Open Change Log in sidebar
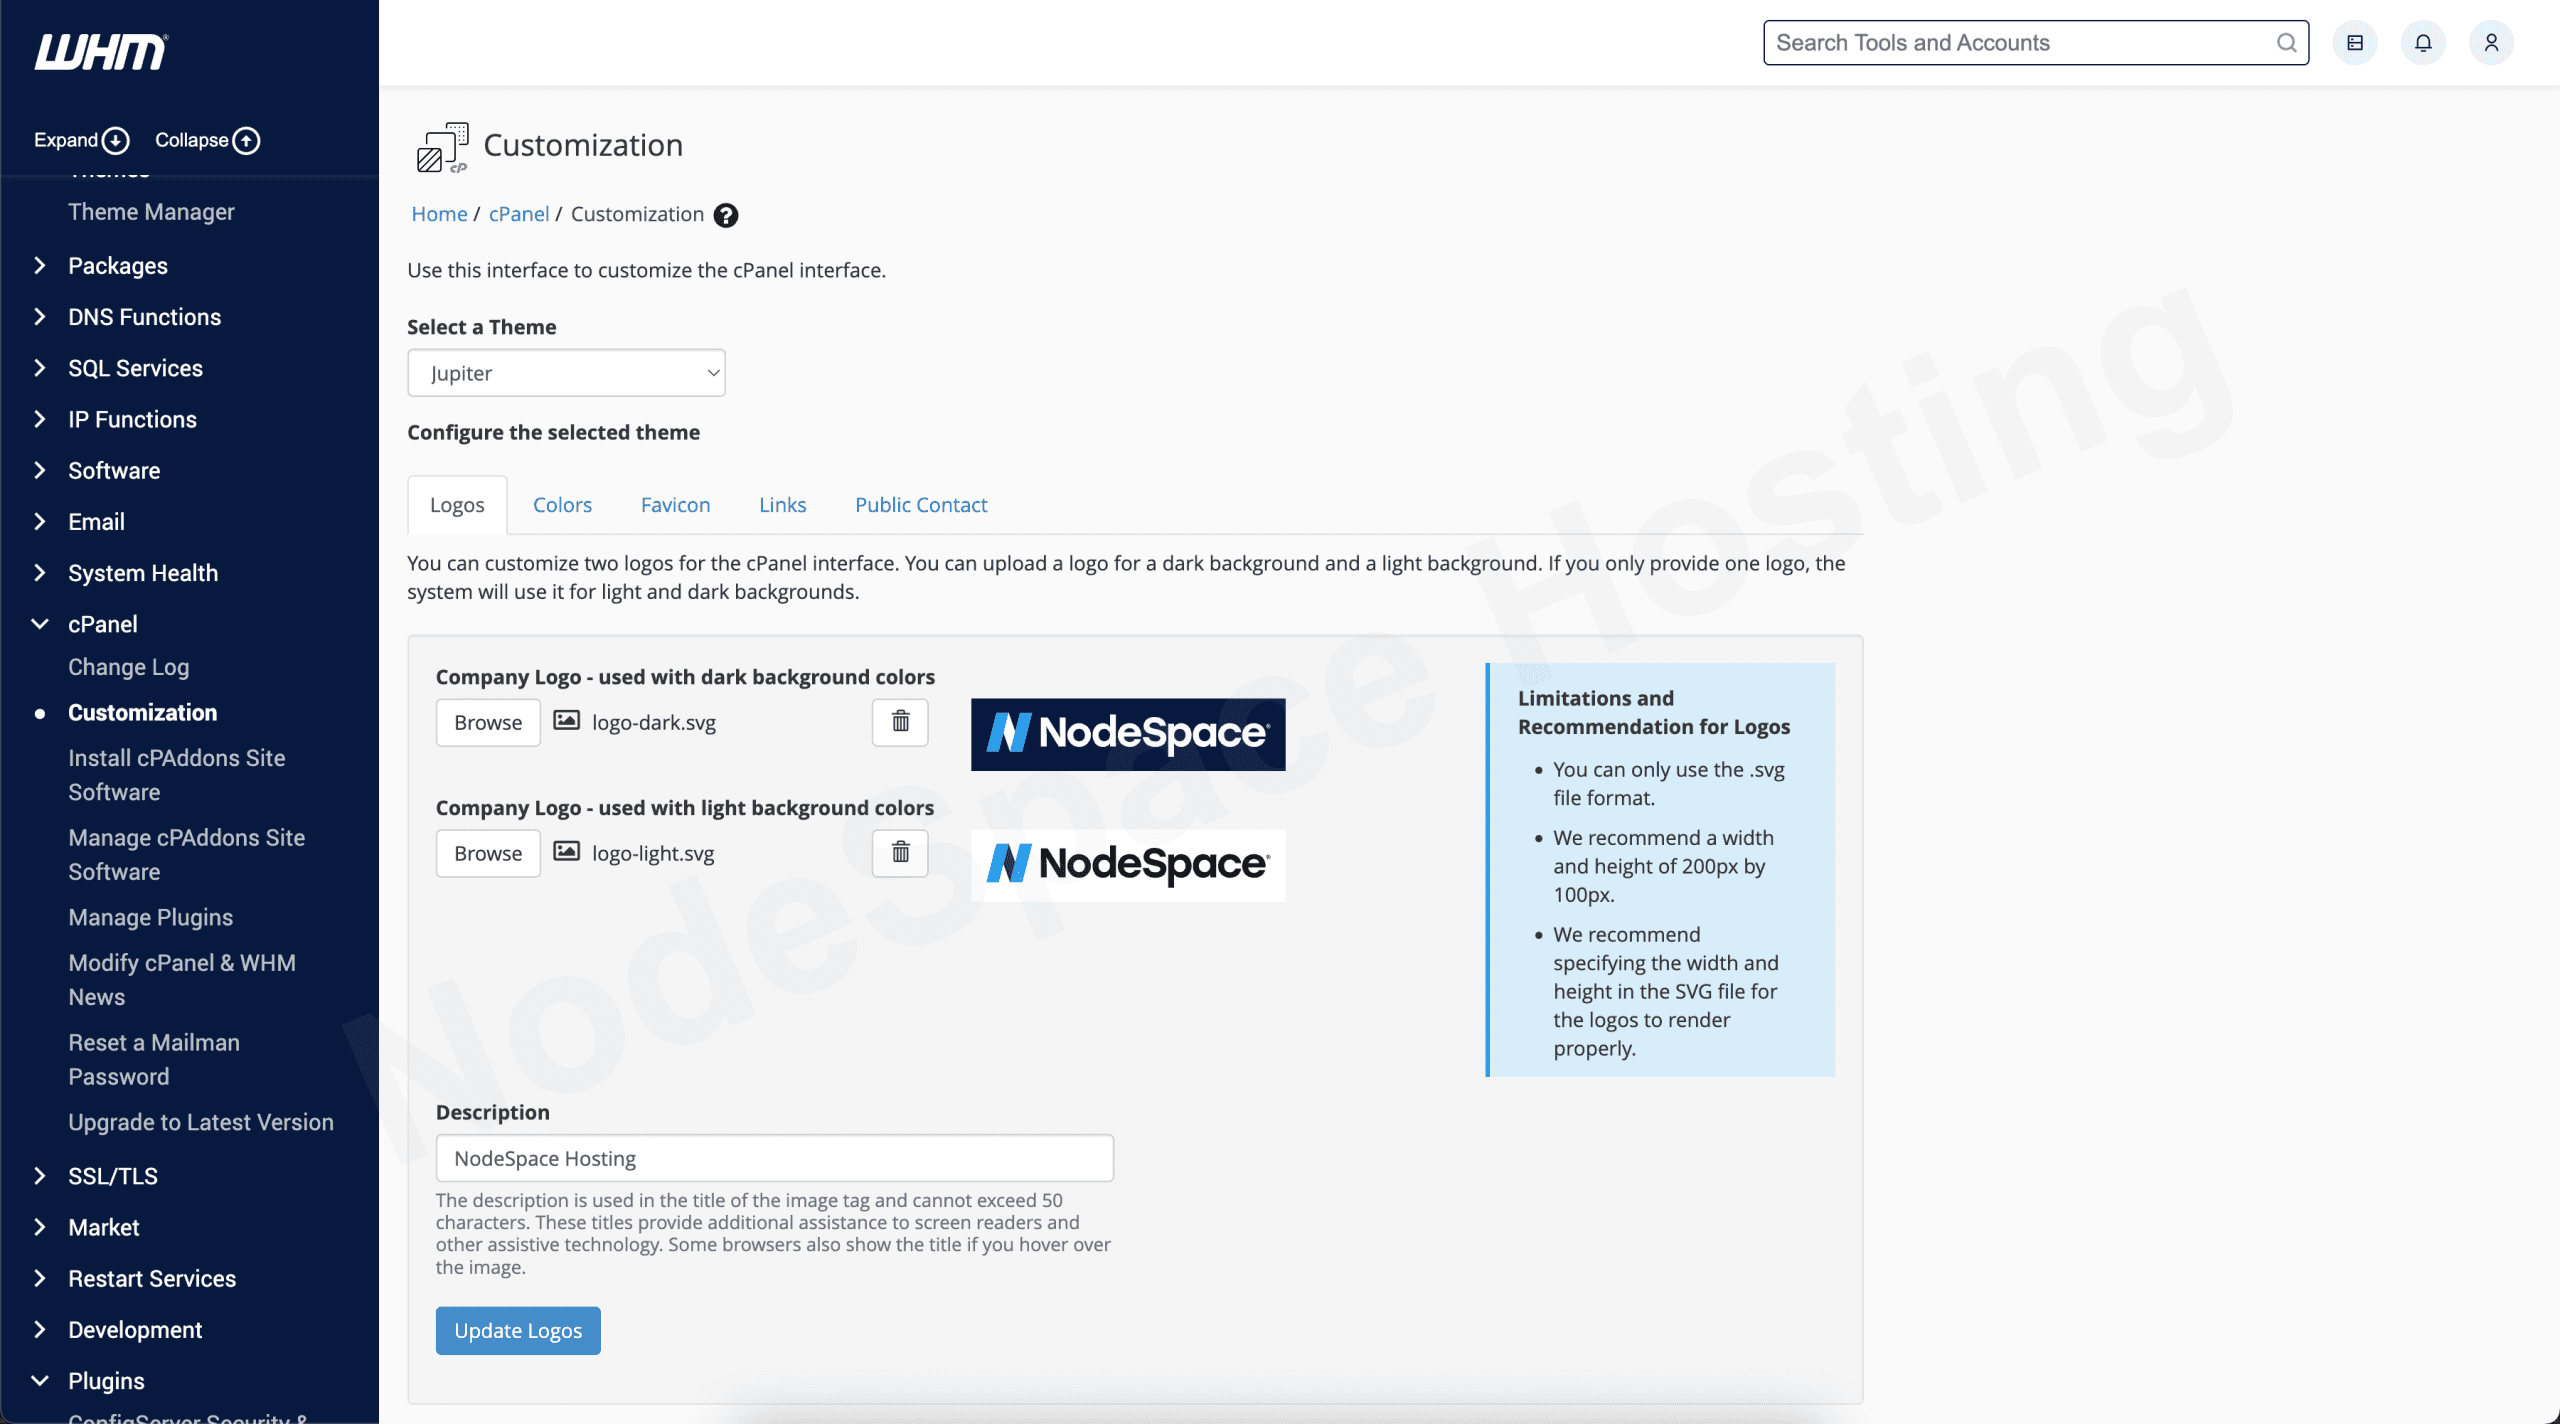Screen dimensions: 2560x1424 click(129, 667)
